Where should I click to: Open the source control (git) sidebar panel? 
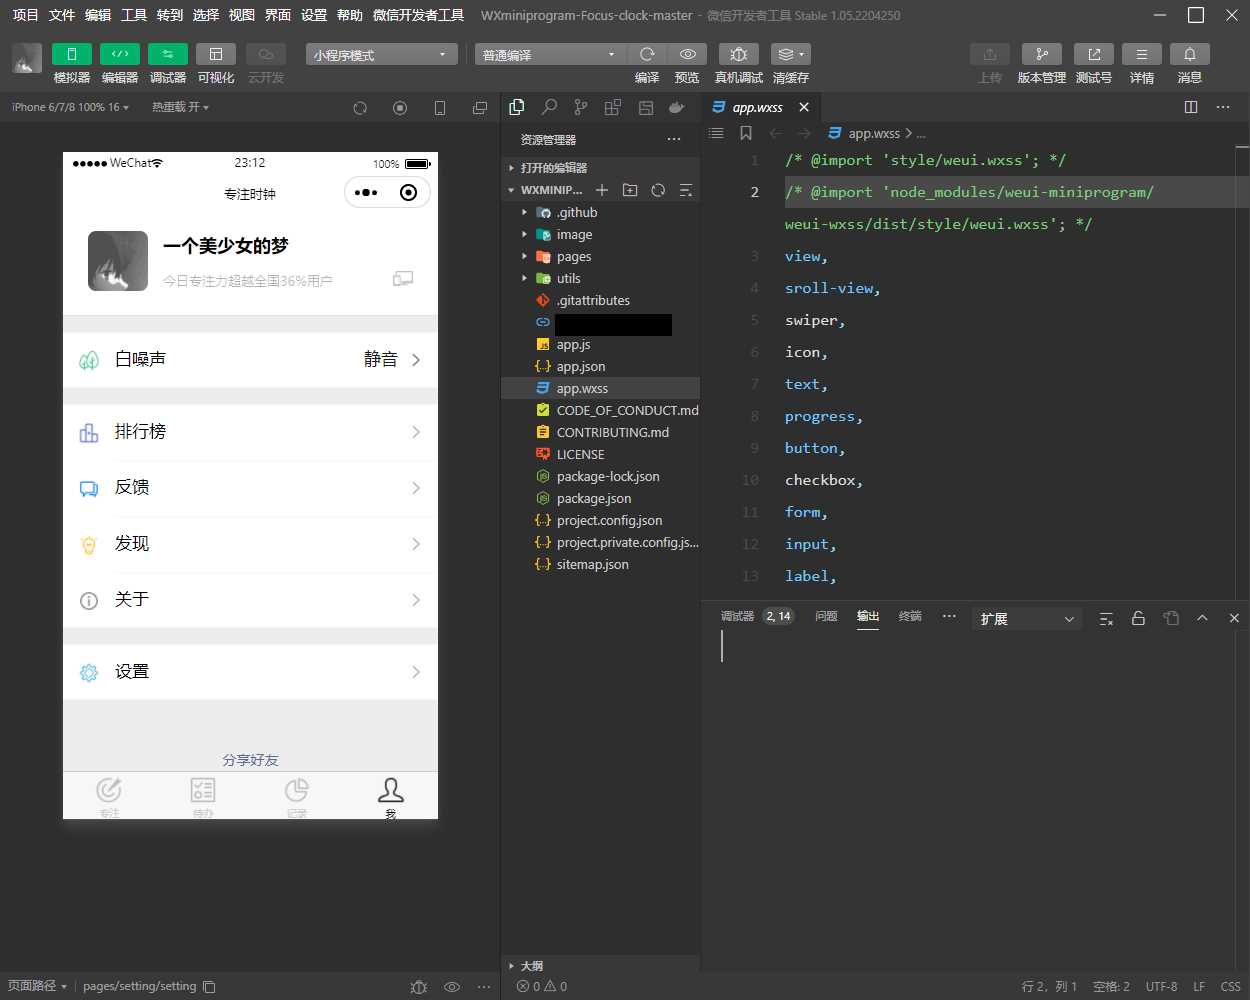click(x=578, y=106)
